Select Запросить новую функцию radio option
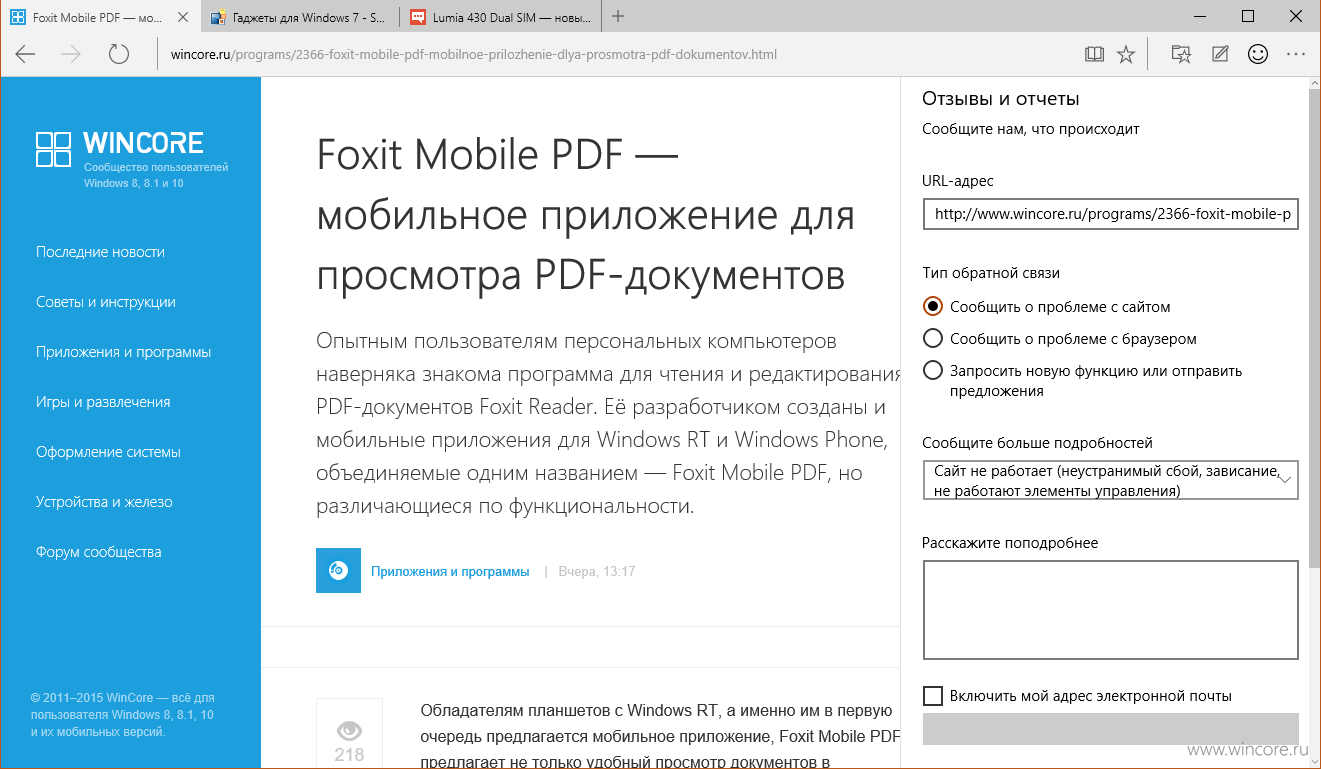The width and height of the screenshot is (1321, 769). (933, 370)
